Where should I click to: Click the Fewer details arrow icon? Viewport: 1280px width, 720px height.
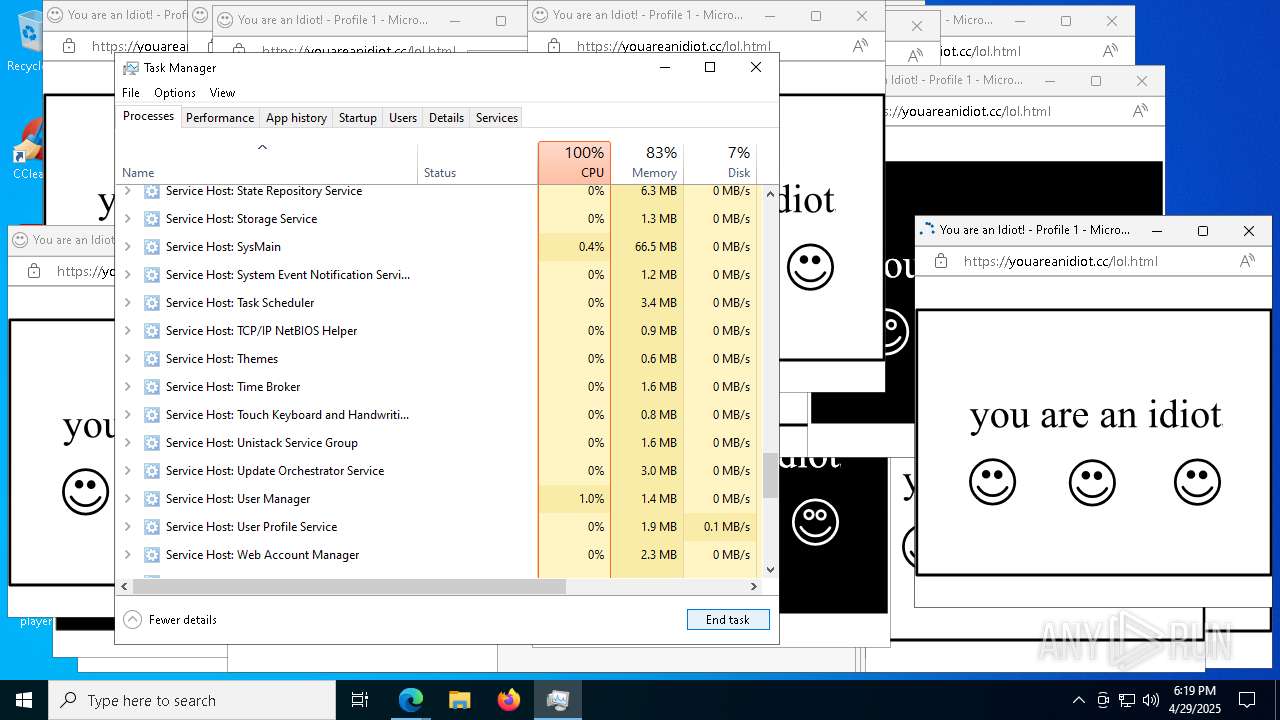coord(132,620)
